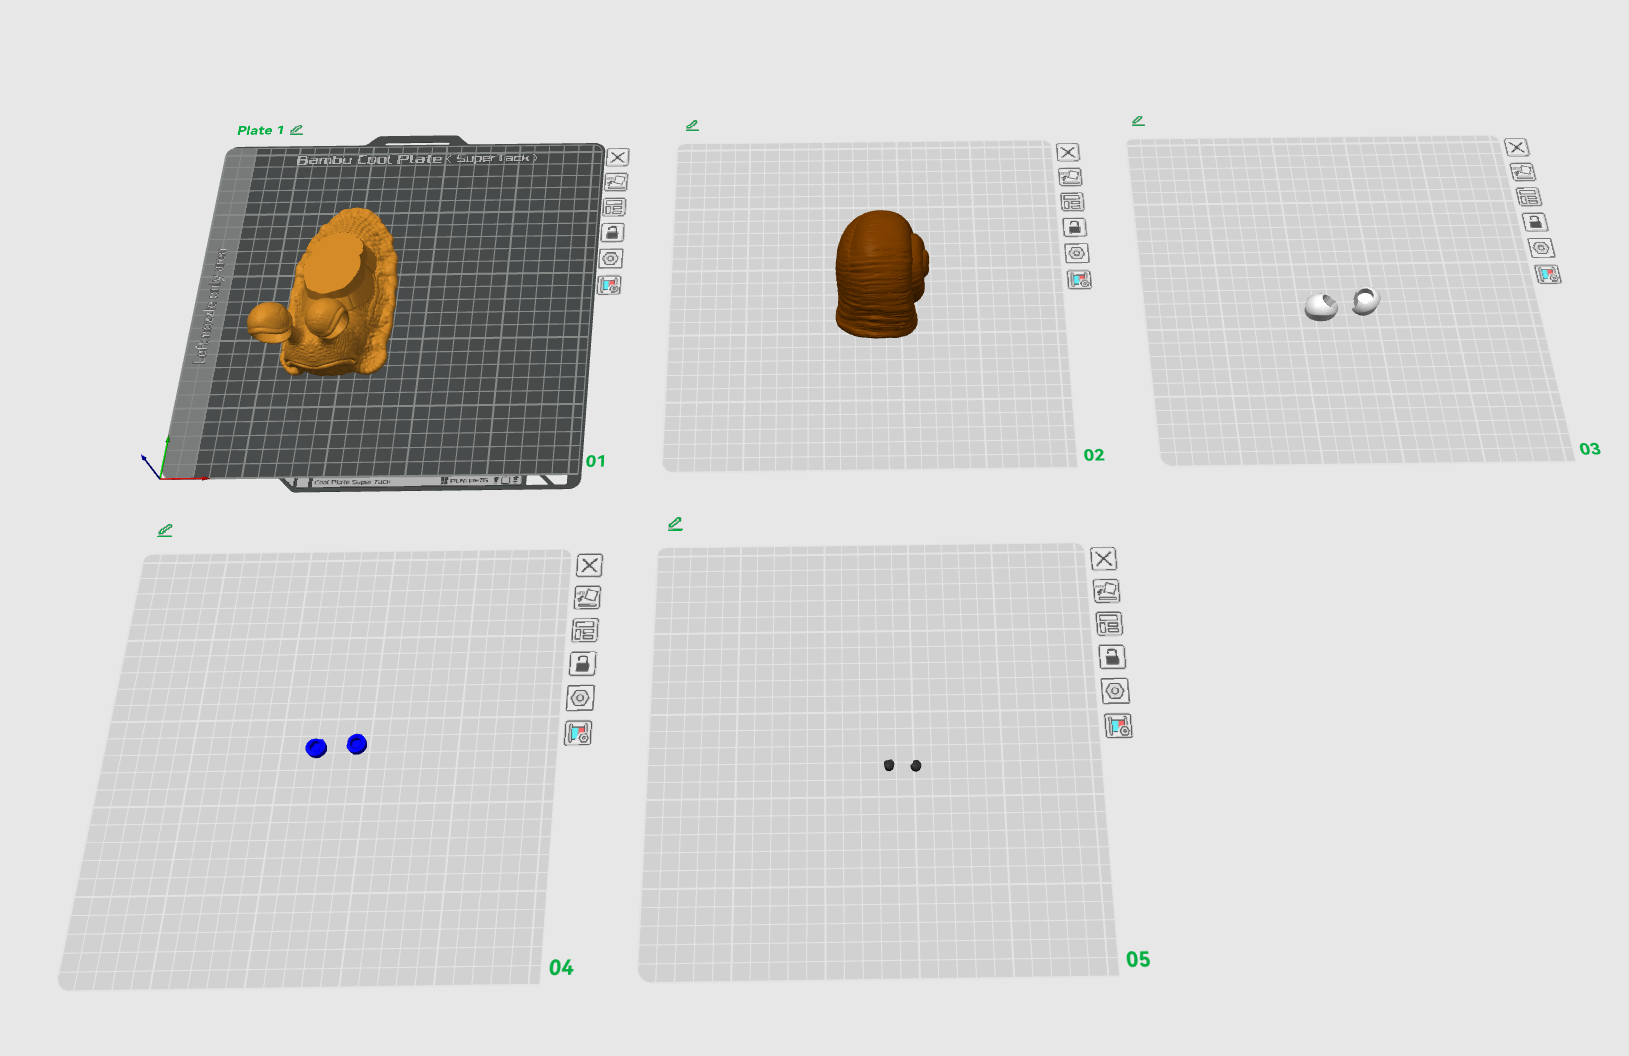Open plate 03 settings hexagon icon
The height and width of the screenshot is (1056, 1629).
pos(1541,248)
